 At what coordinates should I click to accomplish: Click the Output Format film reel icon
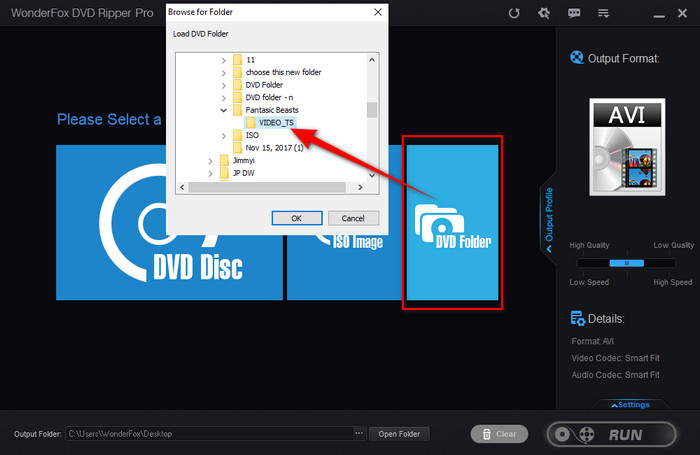[x=577, y=58]
